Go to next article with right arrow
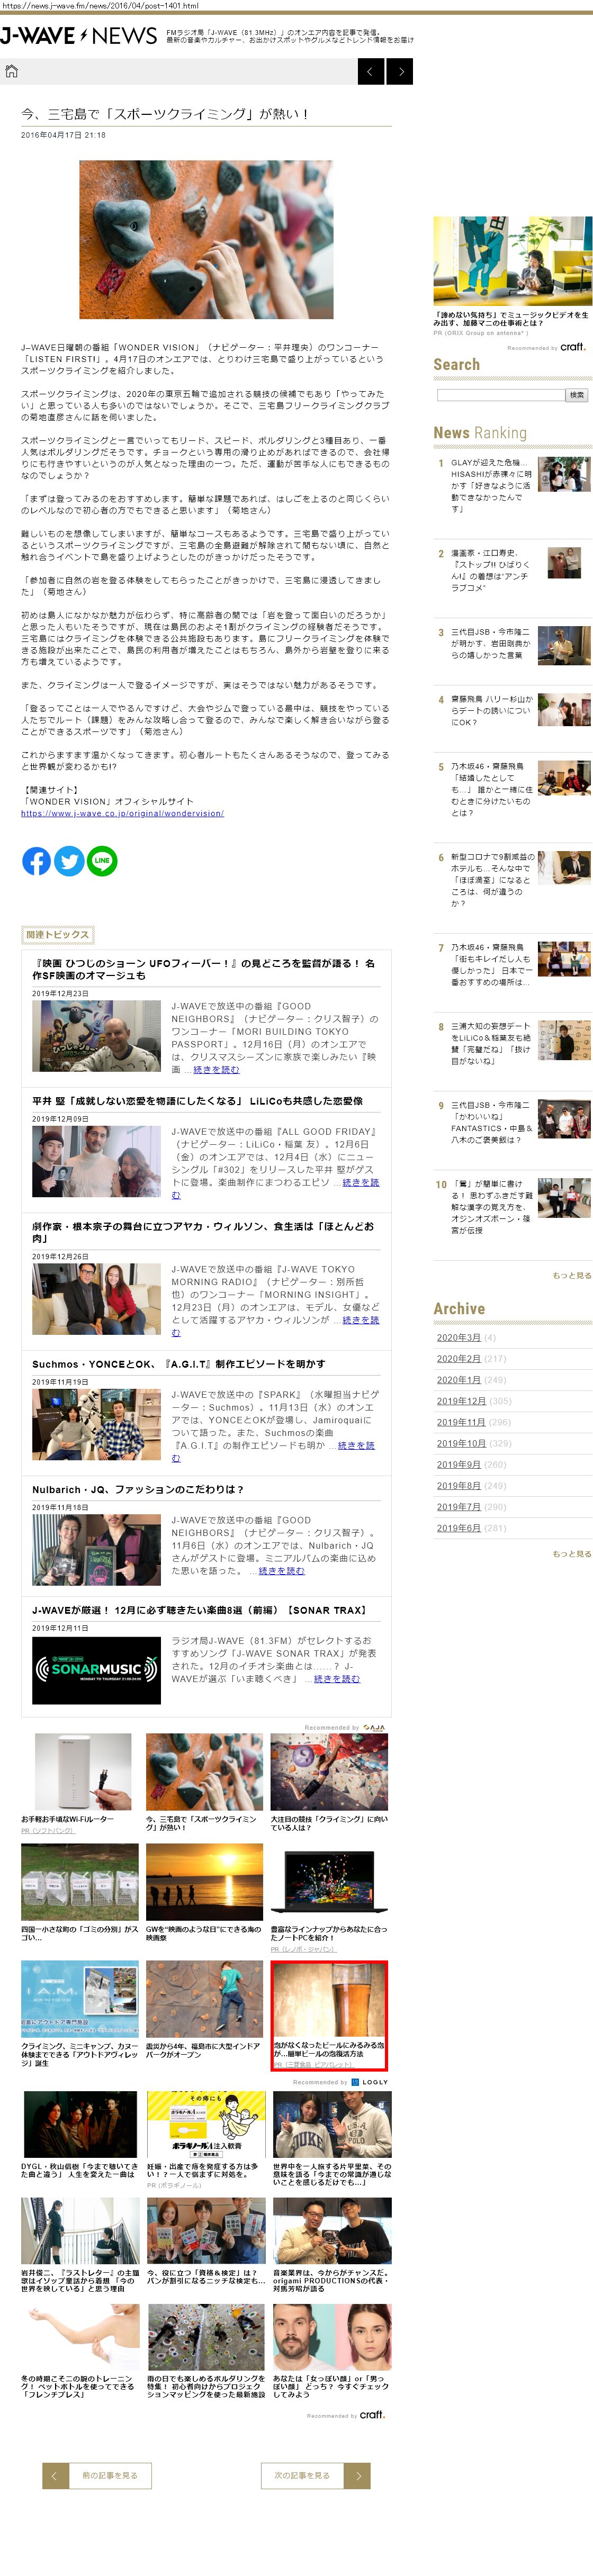The image size is (593, 2576). click(x=400, y=71)
